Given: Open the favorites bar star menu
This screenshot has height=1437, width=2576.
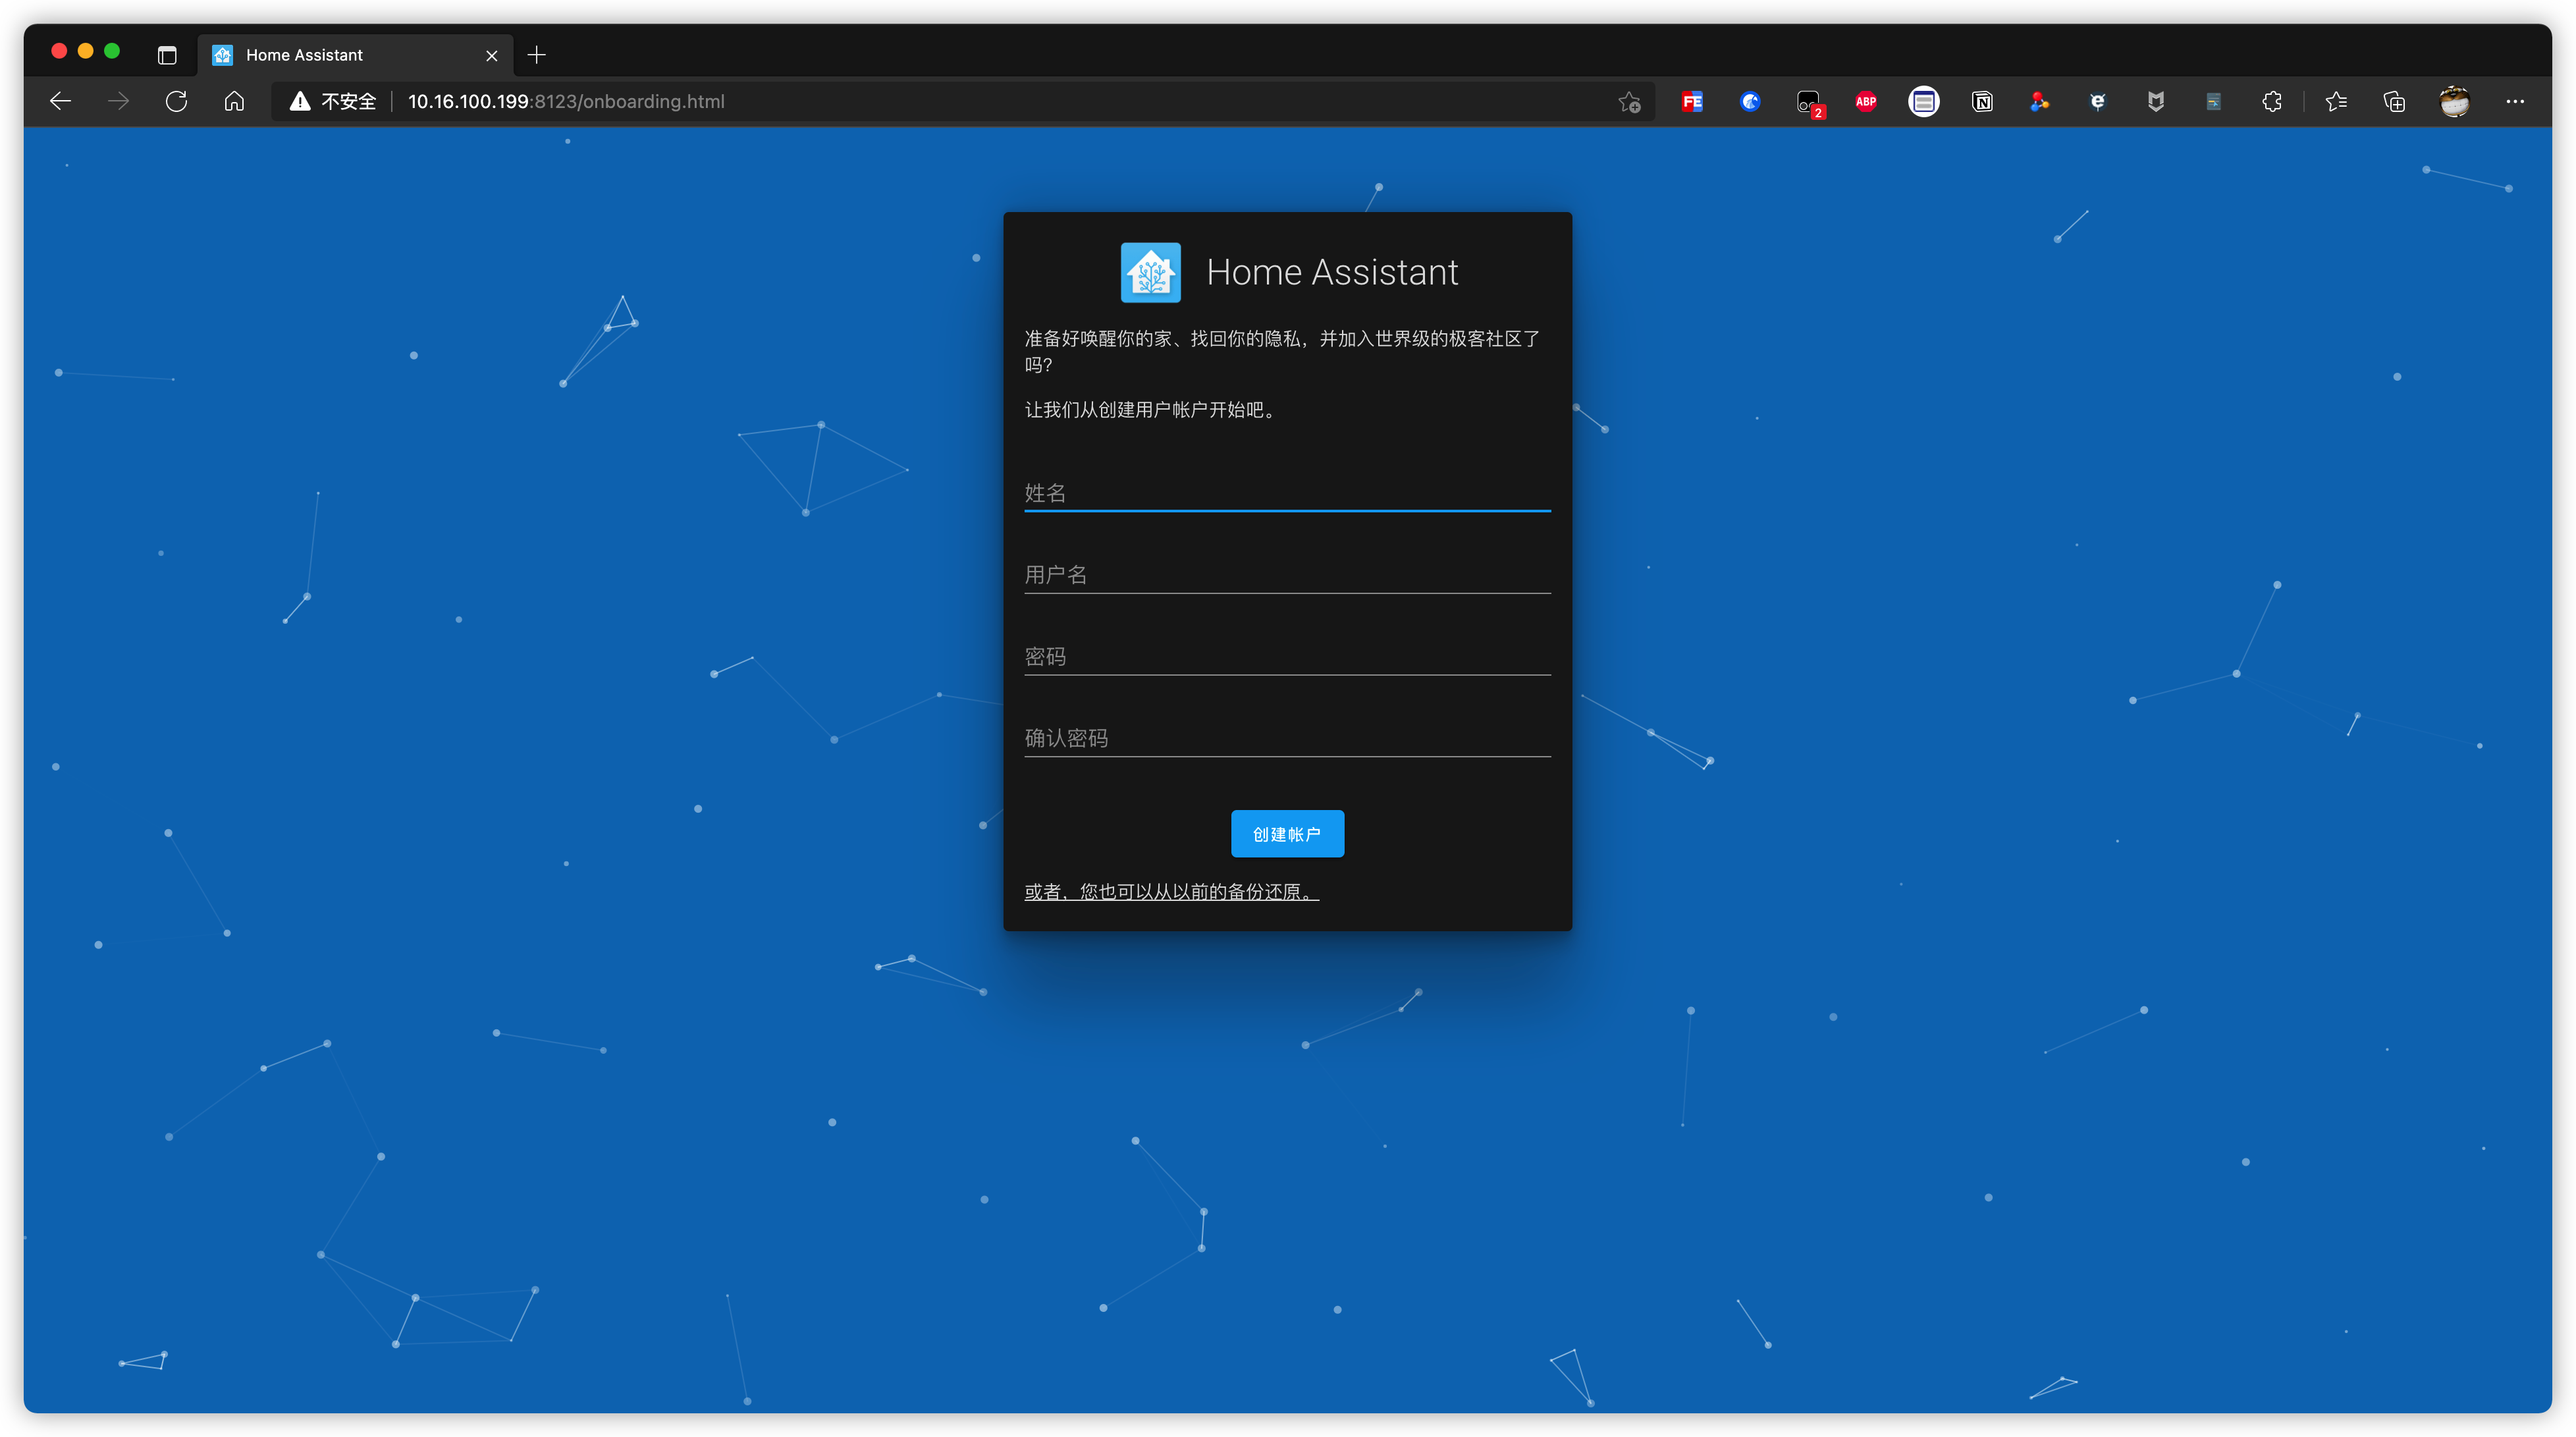Looking at the screenshot, I should (2336, 101).
